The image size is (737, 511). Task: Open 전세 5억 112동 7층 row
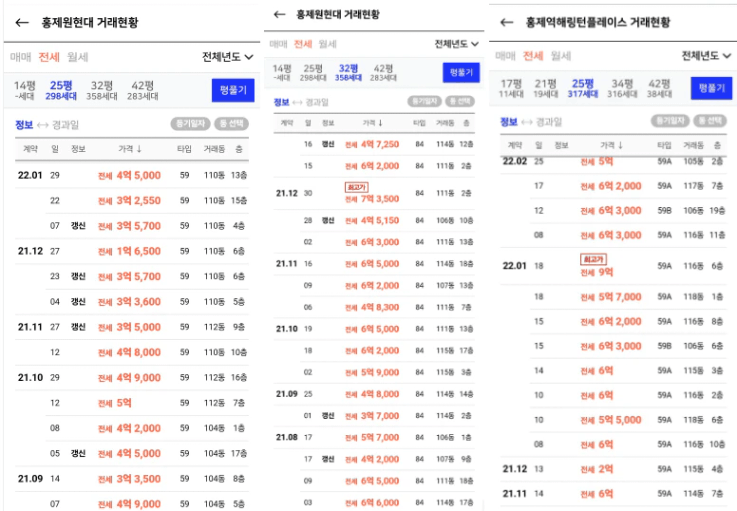coord(147,403)
